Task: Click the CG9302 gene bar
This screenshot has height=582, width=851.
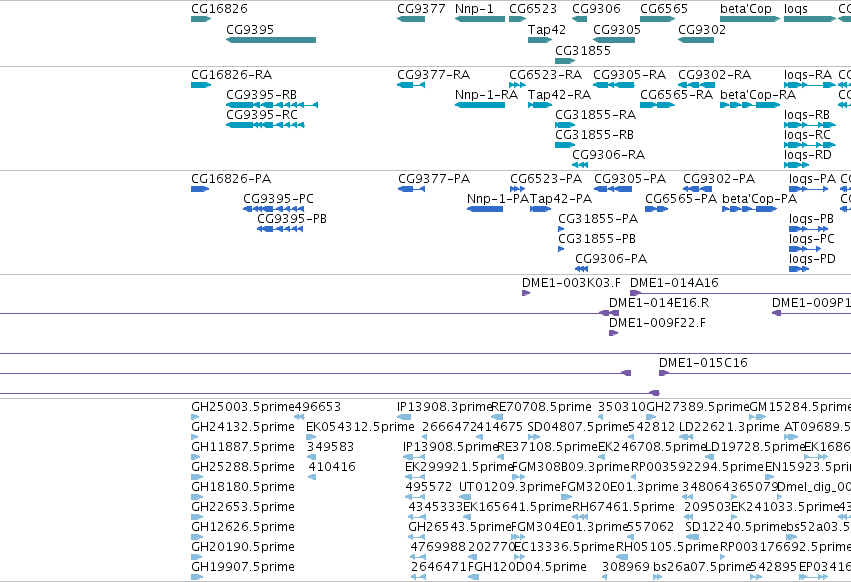Action: point(696,40)
